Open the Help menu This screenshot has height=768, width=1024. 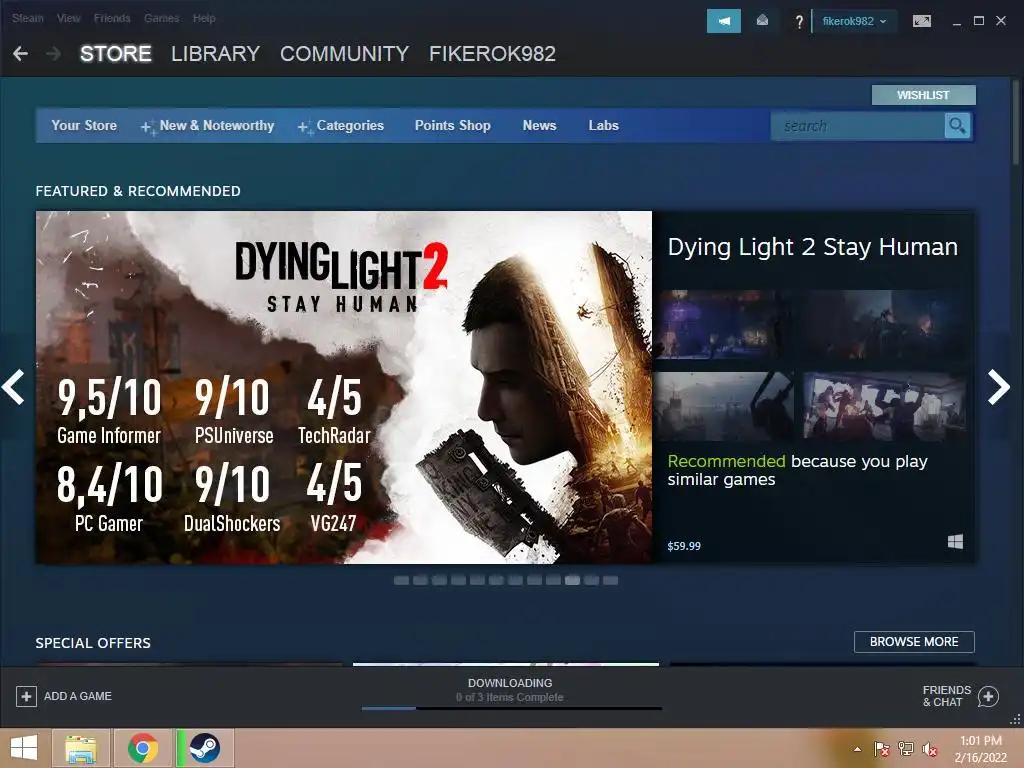point(204,18)
